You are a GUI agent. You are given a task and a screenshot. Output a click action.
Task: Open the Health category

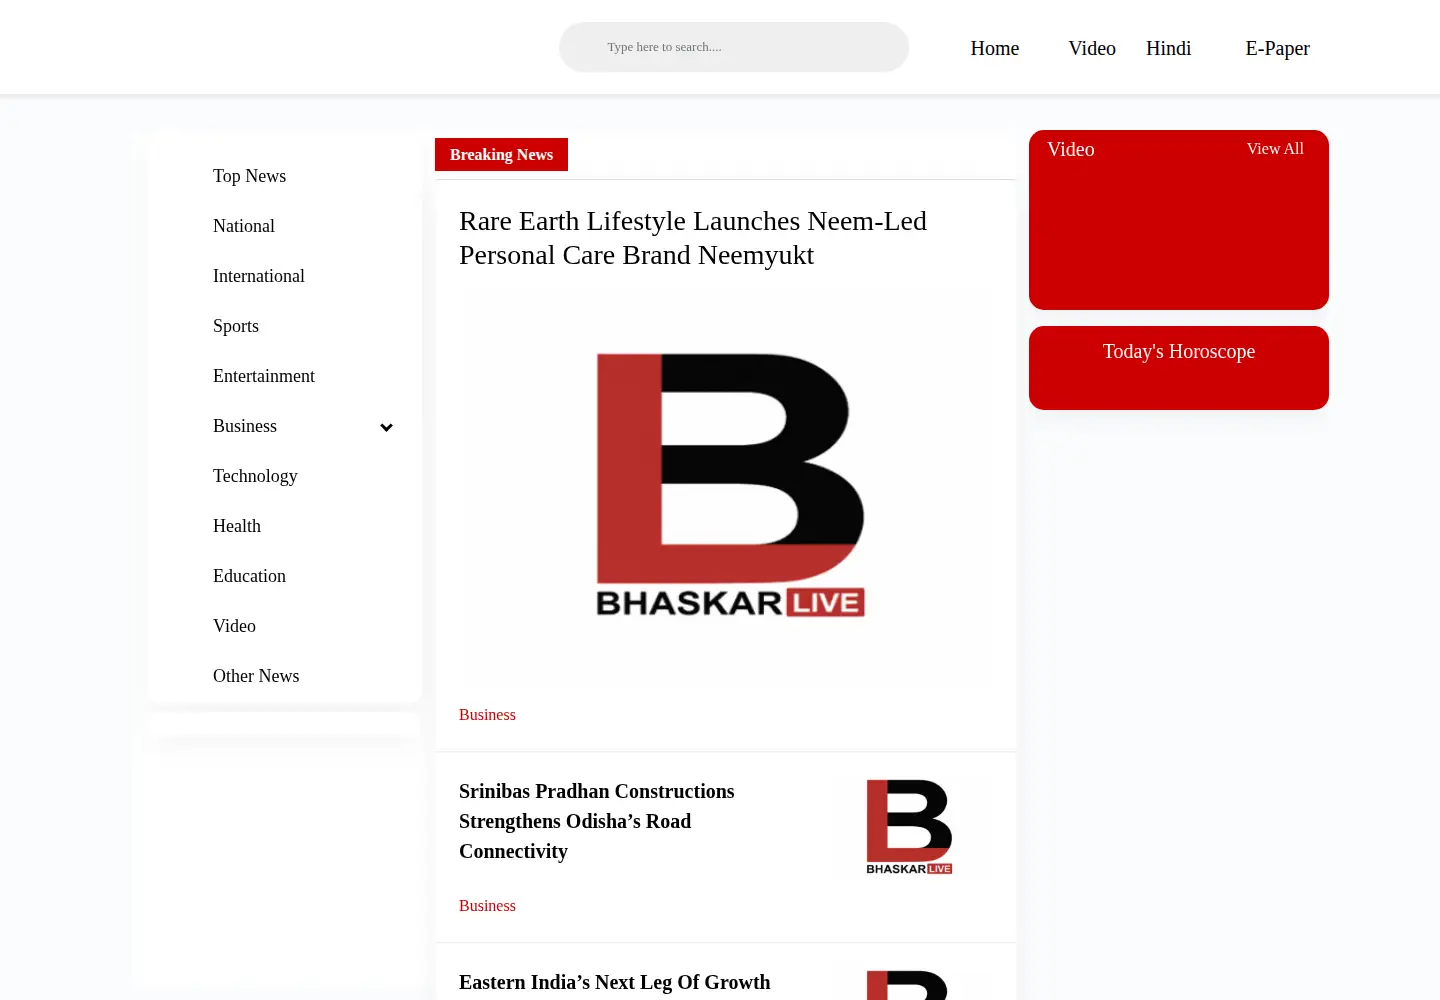click(237, 526)
